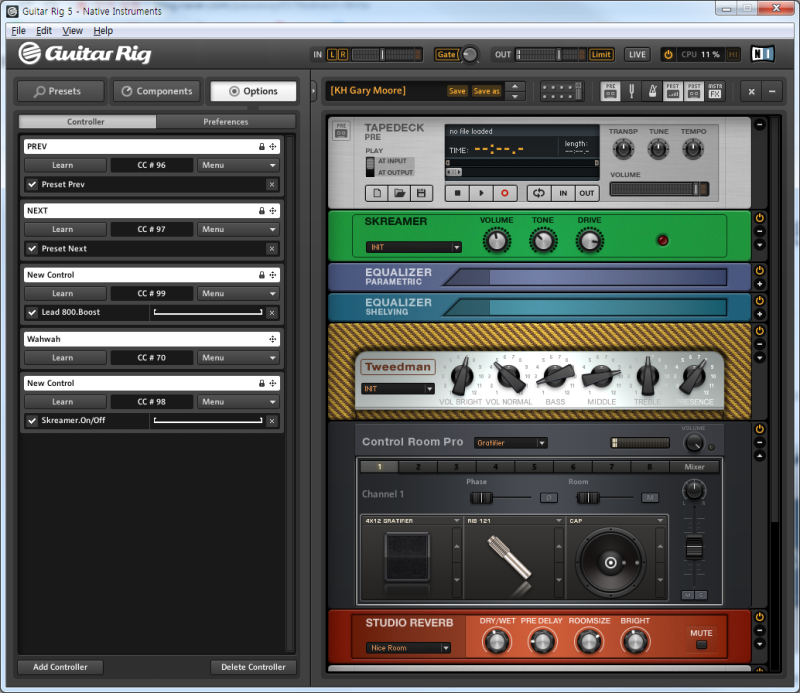The width and height of the screenshot is (800, 693).
Task: Click the Add Controller button
Action: click(60, 667)
